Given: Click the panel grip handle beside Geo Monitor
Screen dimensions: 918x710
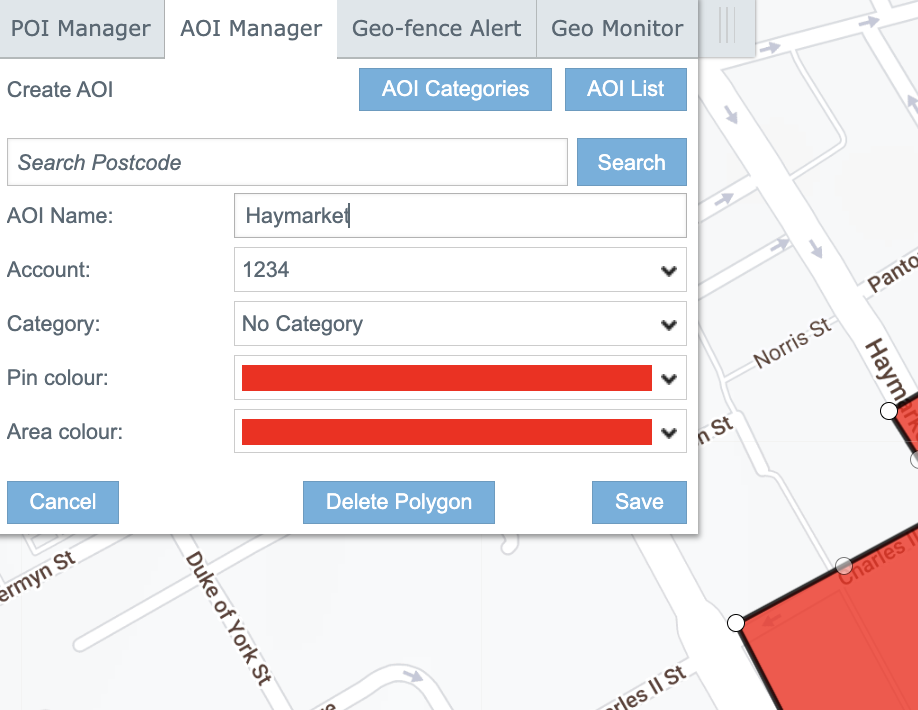Looking at the screenshot, I should (727, 27).
